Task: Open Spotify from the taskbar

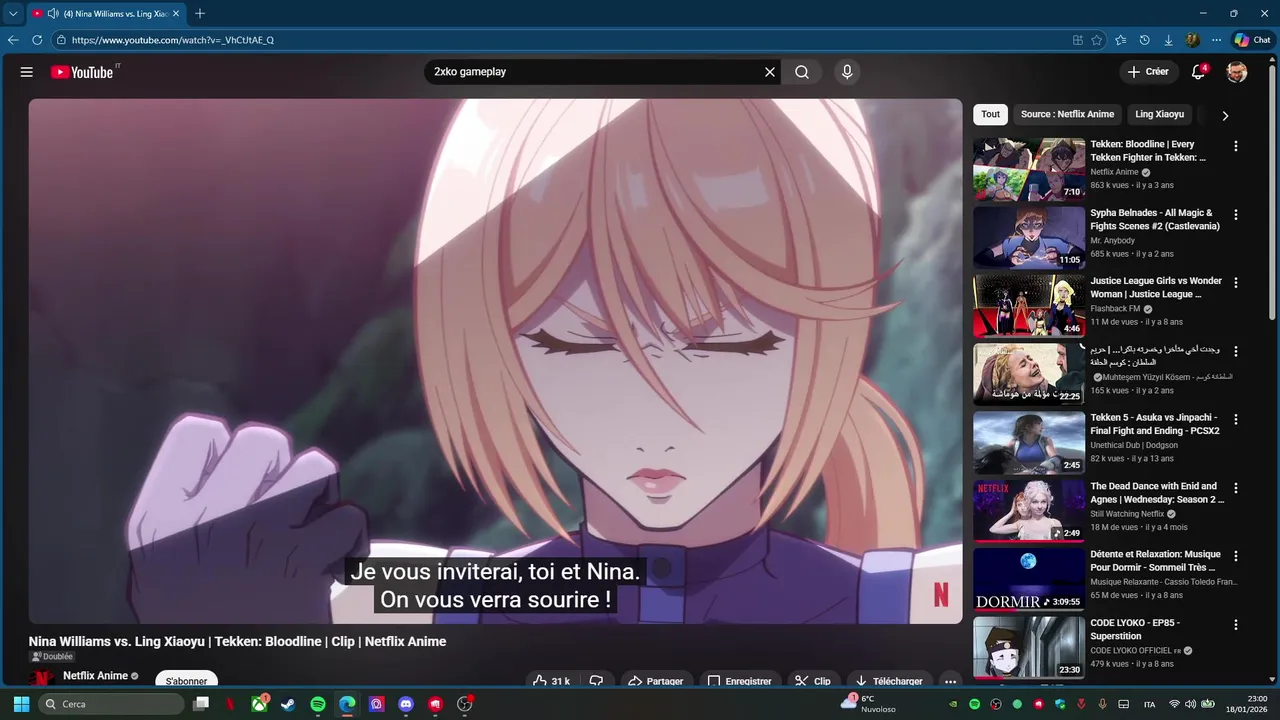Action: 318,704
